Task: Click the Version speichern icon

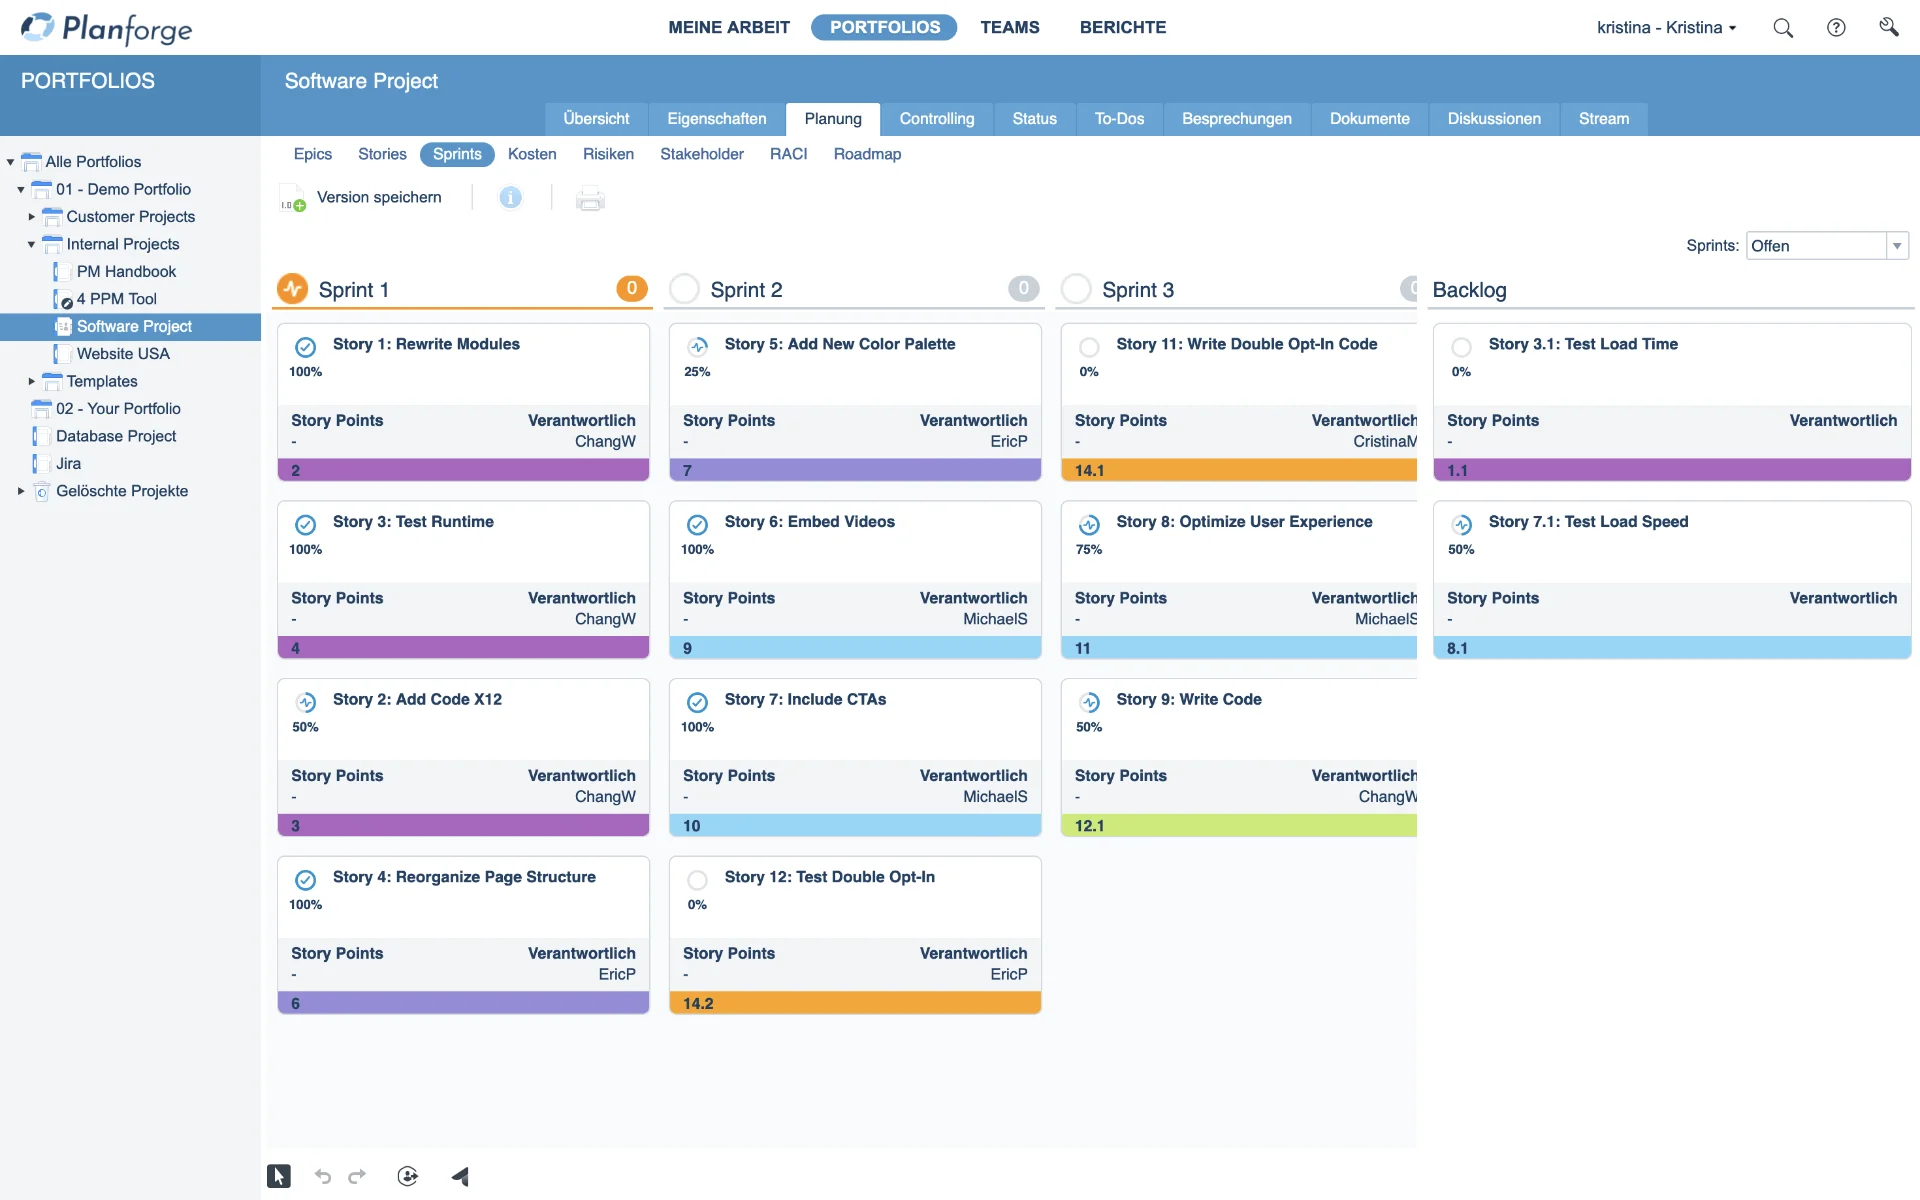Action: 292,199
